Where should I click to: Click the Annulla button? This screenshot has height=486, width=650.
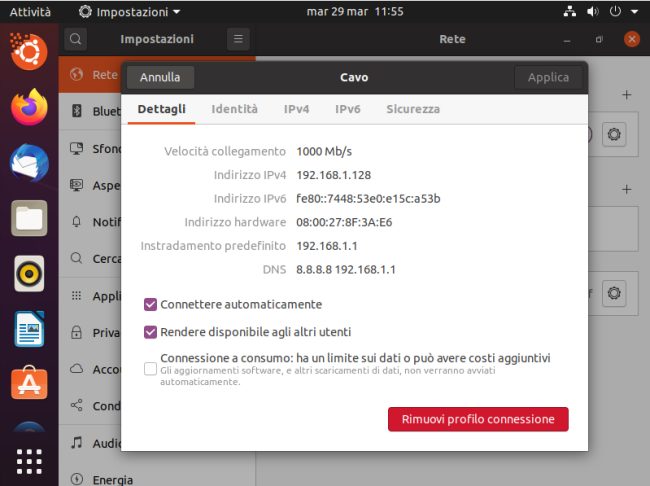pos(160,77)
